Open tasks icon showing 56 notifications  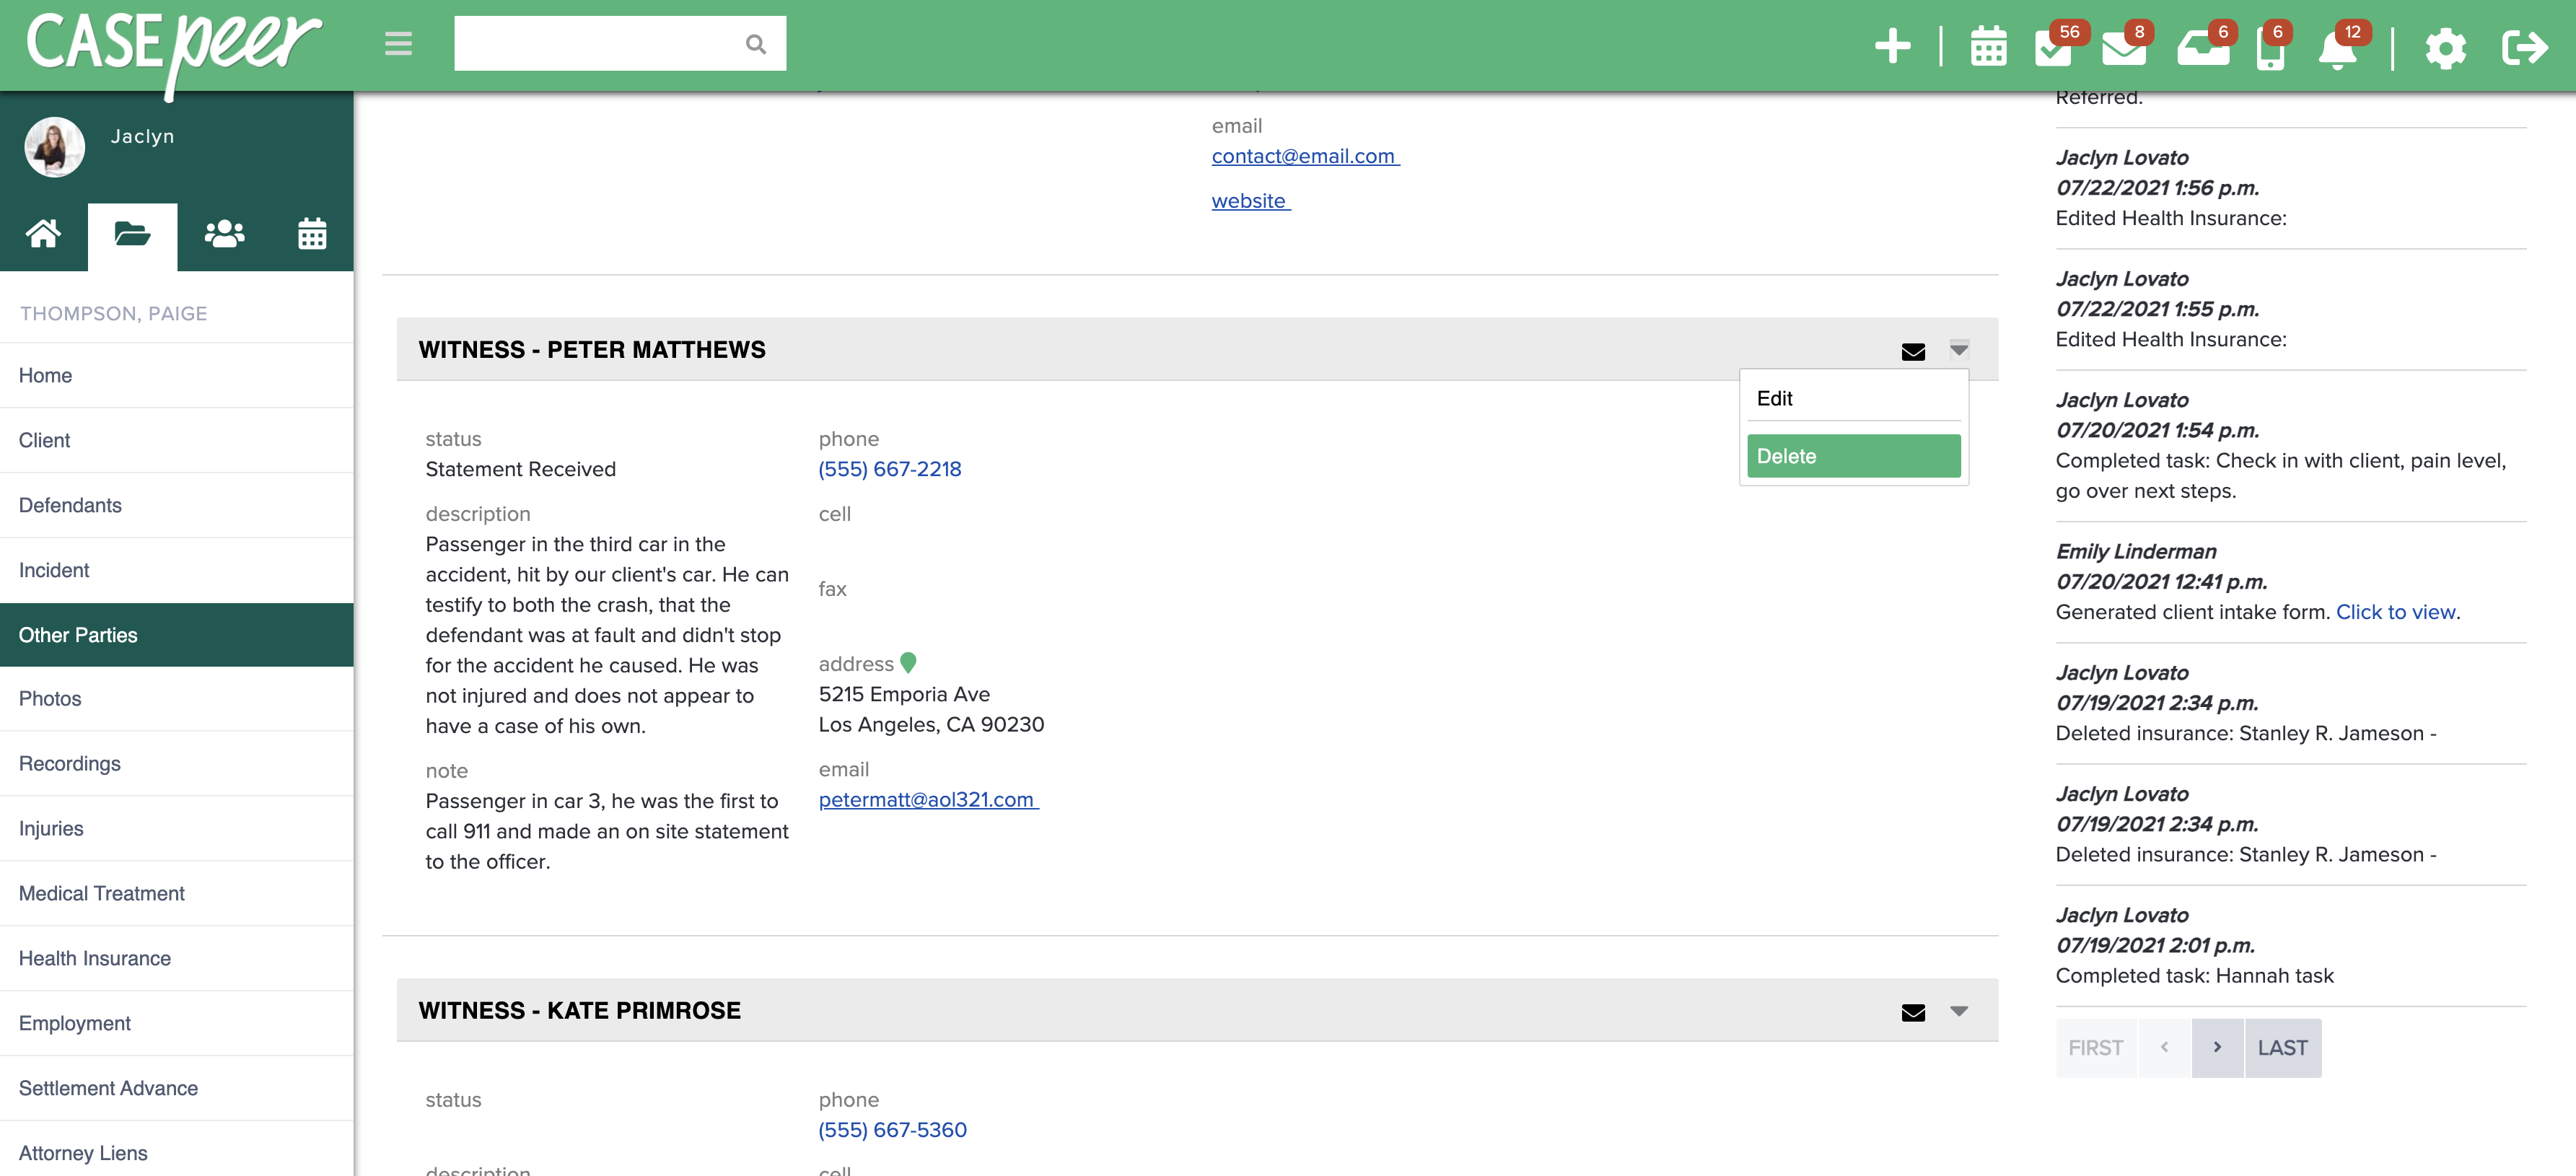pos(2056,49)
